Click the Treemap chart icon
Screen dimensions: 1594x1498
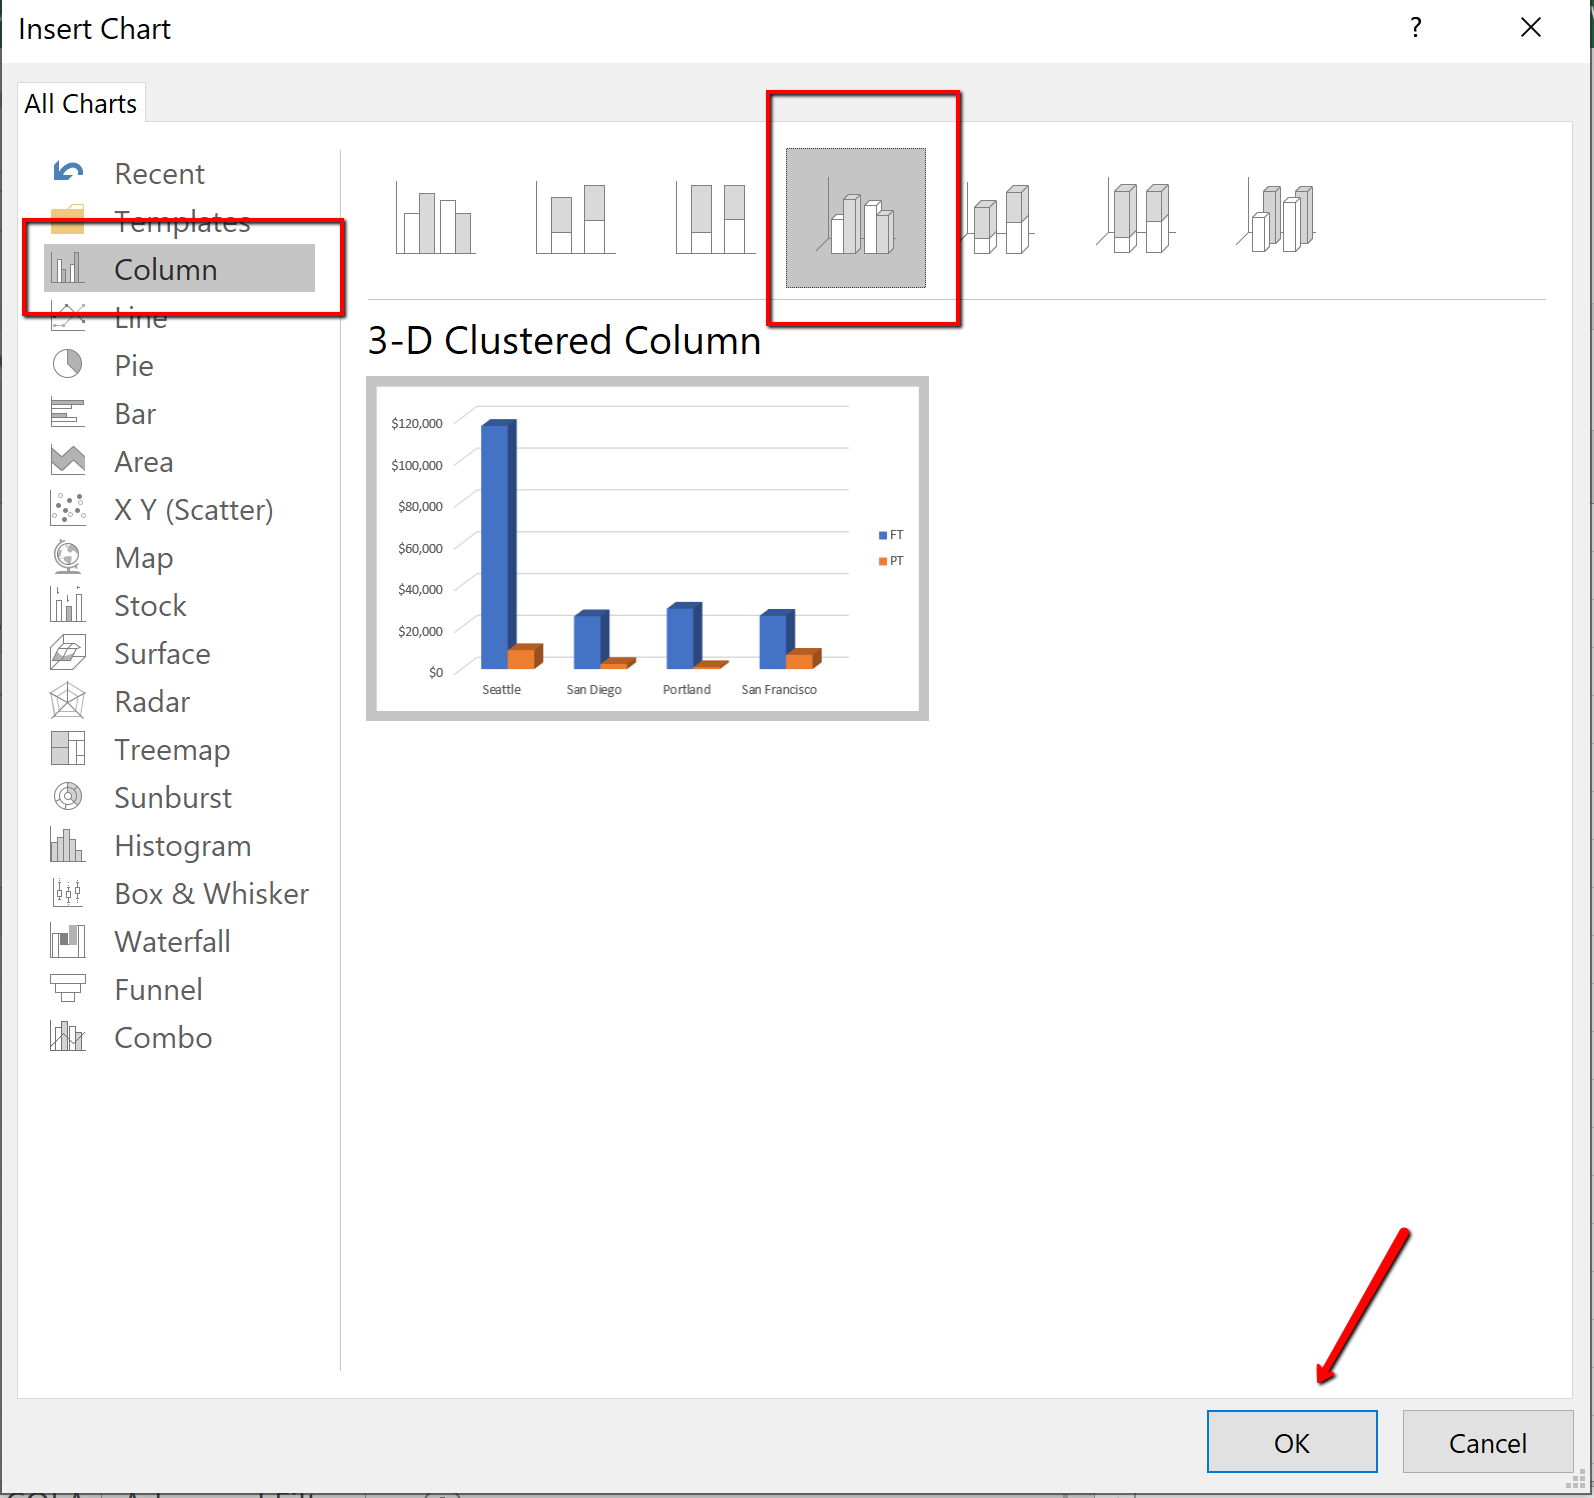(x=68, y=749)
